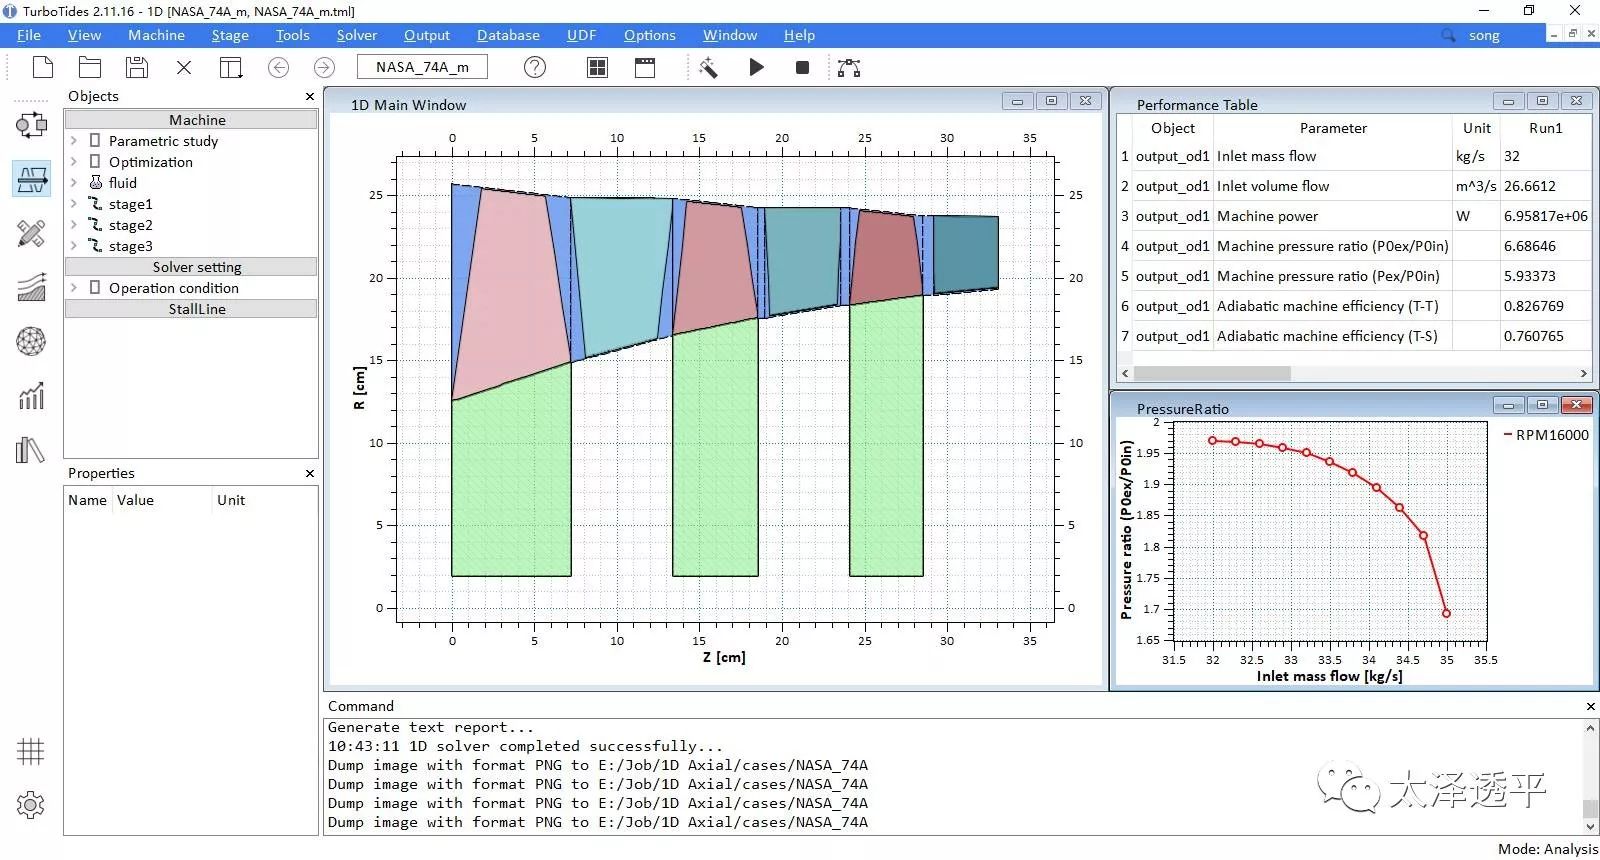Image resolution: width=1600 pixels, height=860 pixels.
Task: Go back with the left arrow icon
Action: 279,68
